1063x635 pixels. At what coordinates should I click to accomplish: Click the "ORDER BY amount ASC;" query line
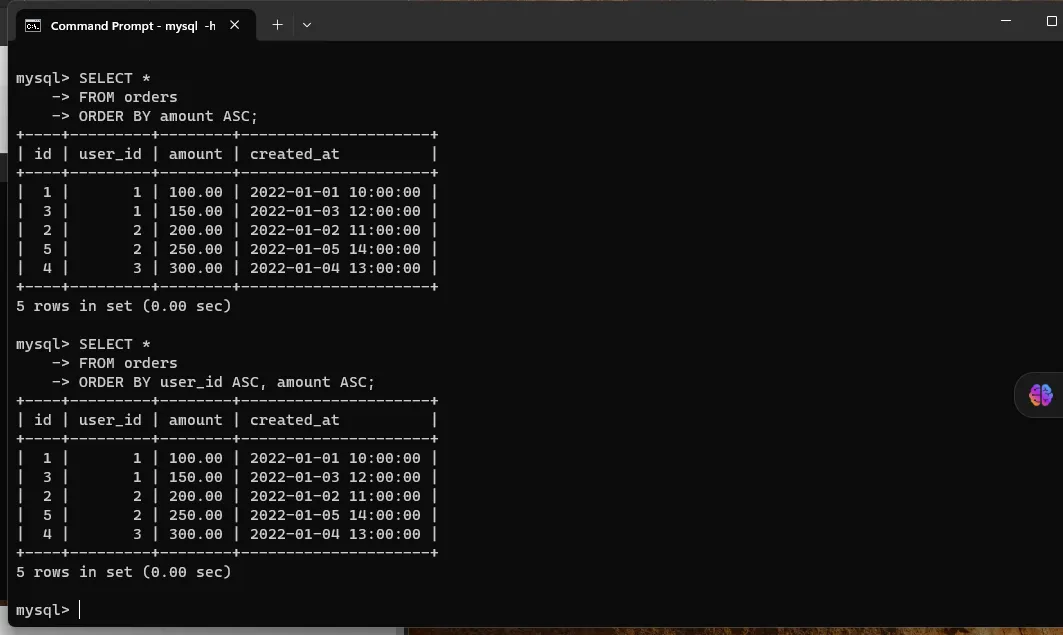[167, 116]
